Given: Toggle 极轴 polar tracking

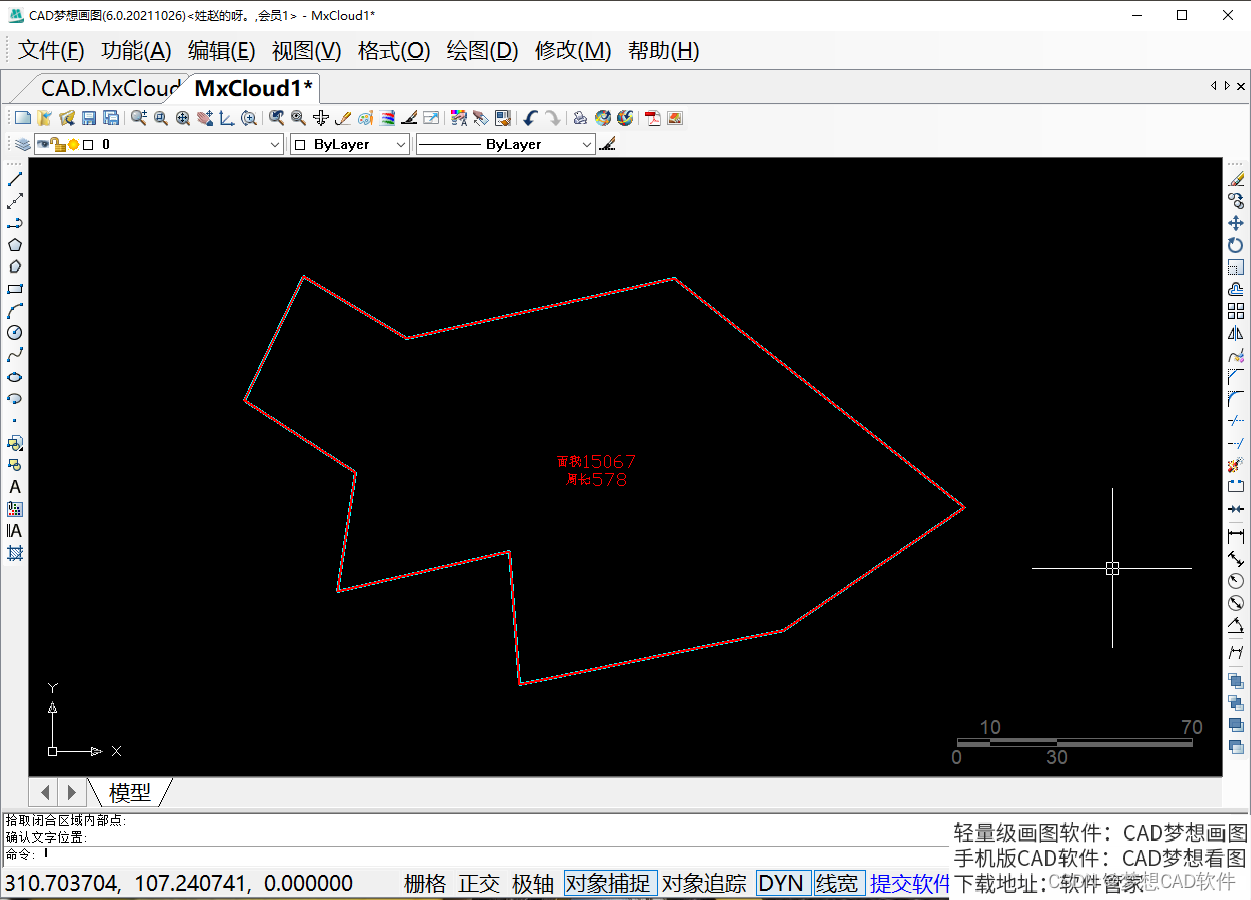Looking at the screenshot, I should pos(533,884).
